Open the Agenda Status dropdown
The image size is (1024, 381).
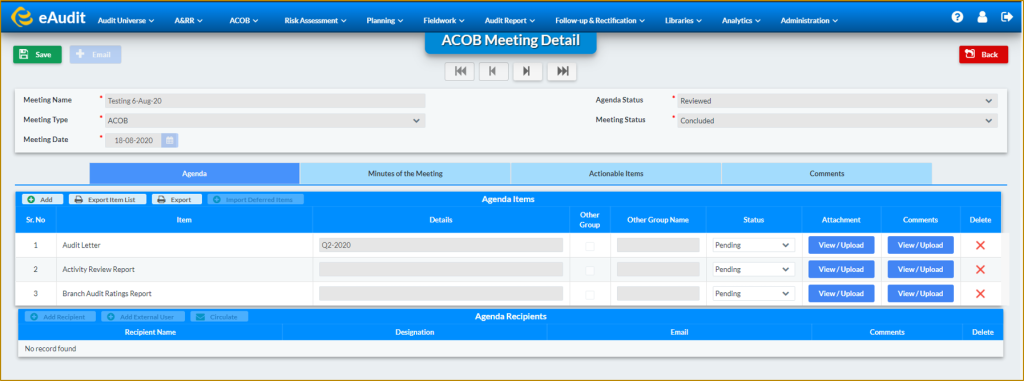tap(837, 101)
